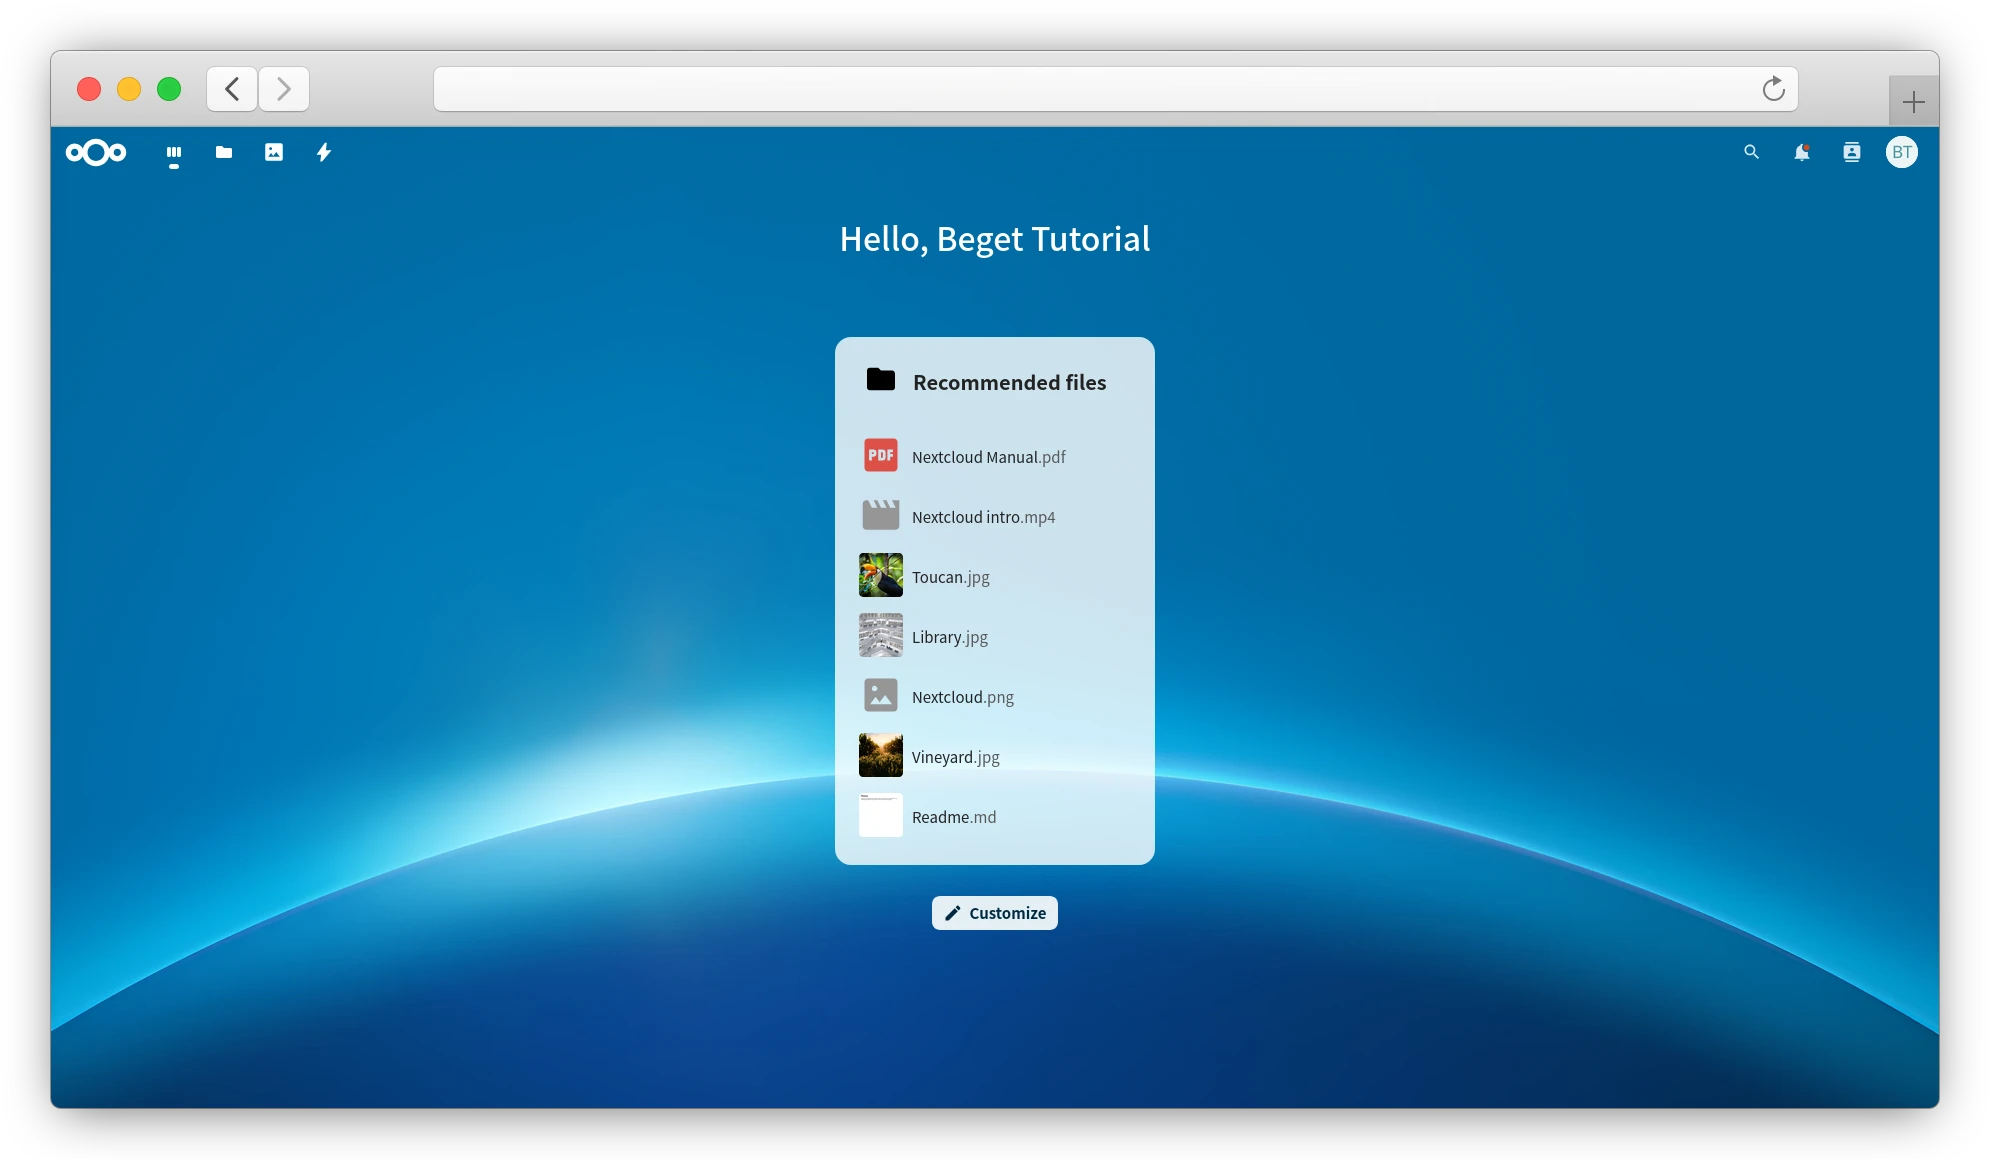Open the Library.jpg thumbnail

pyautogui.click(x=880, y=636)
